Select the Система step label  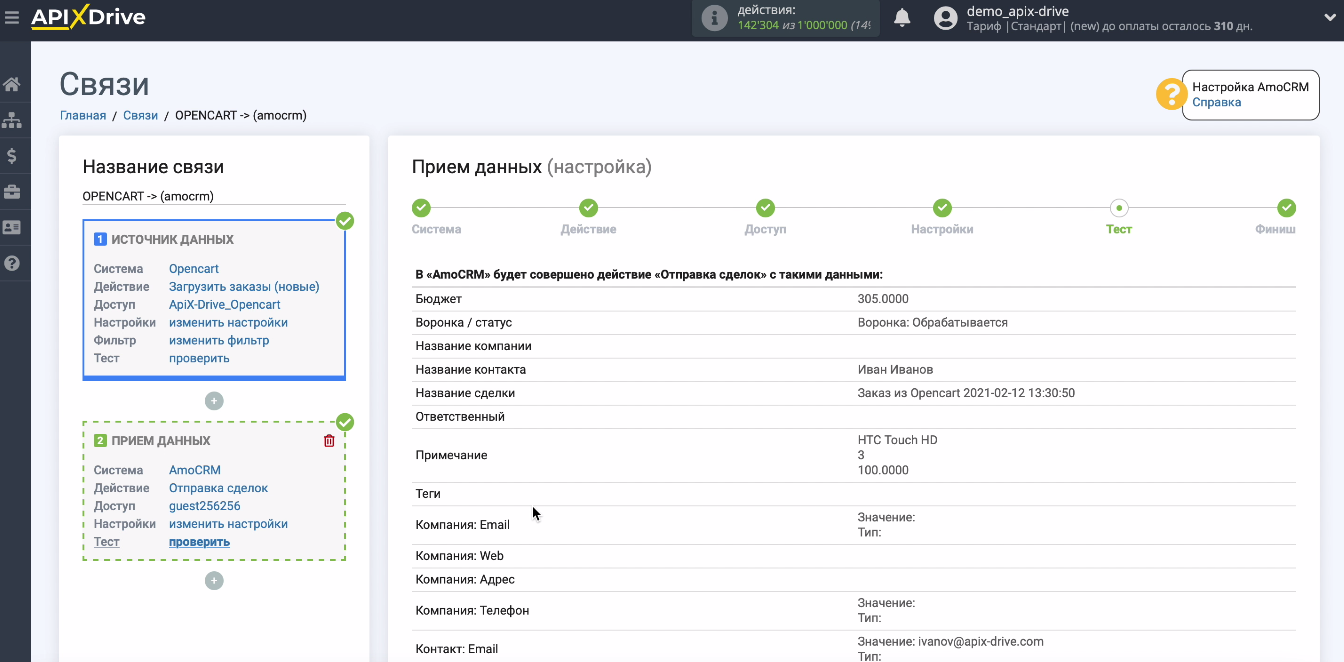coord(437,229)
